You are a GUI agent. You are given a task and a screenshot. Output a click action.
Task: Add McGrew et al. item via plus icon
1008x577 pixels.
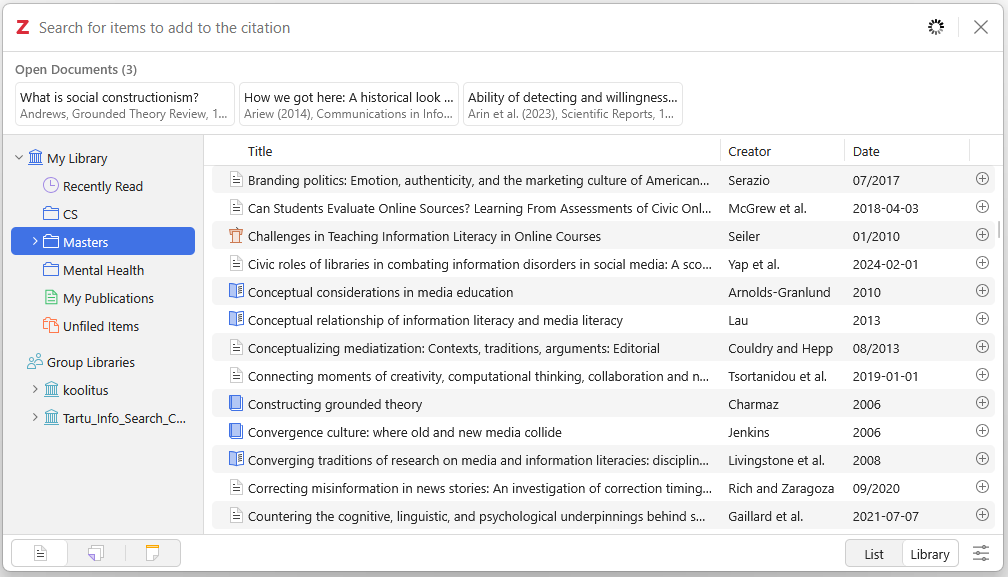(982, 207)
